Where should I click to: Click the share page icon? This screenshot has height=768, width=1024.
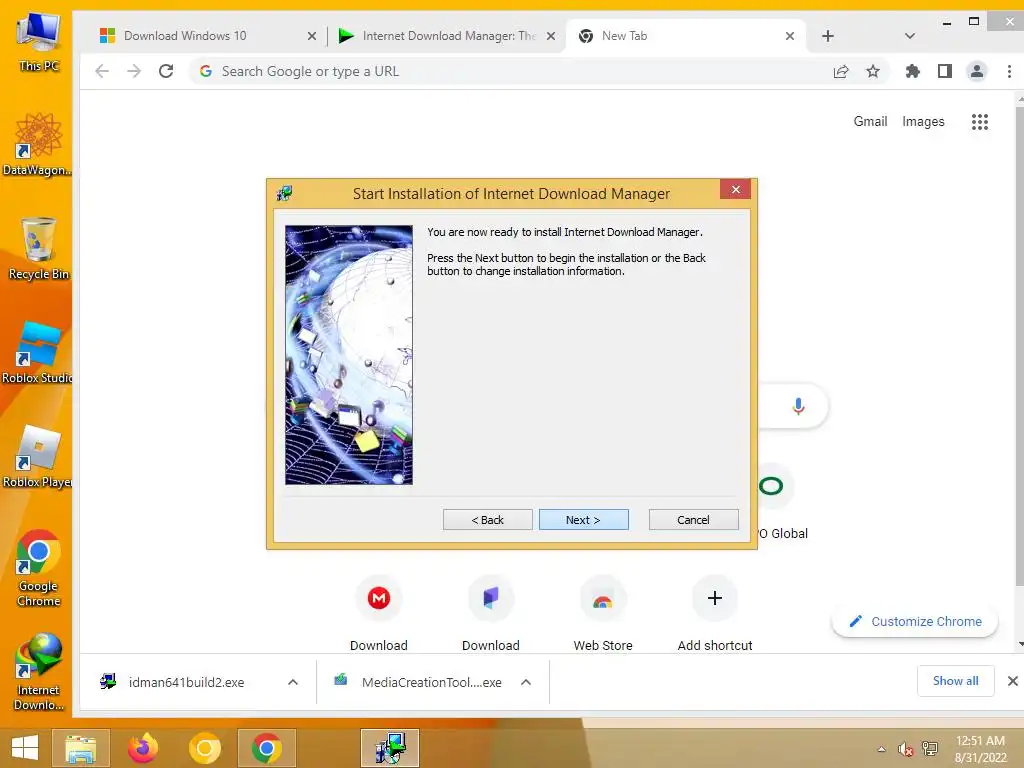[x=840, y=71]
